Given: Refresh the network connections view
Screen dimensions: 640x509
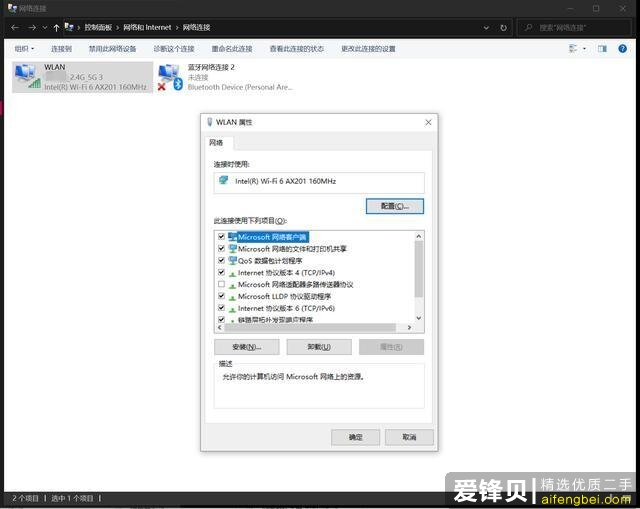Looking at the screenshot, I should click(x=503, y=28).
